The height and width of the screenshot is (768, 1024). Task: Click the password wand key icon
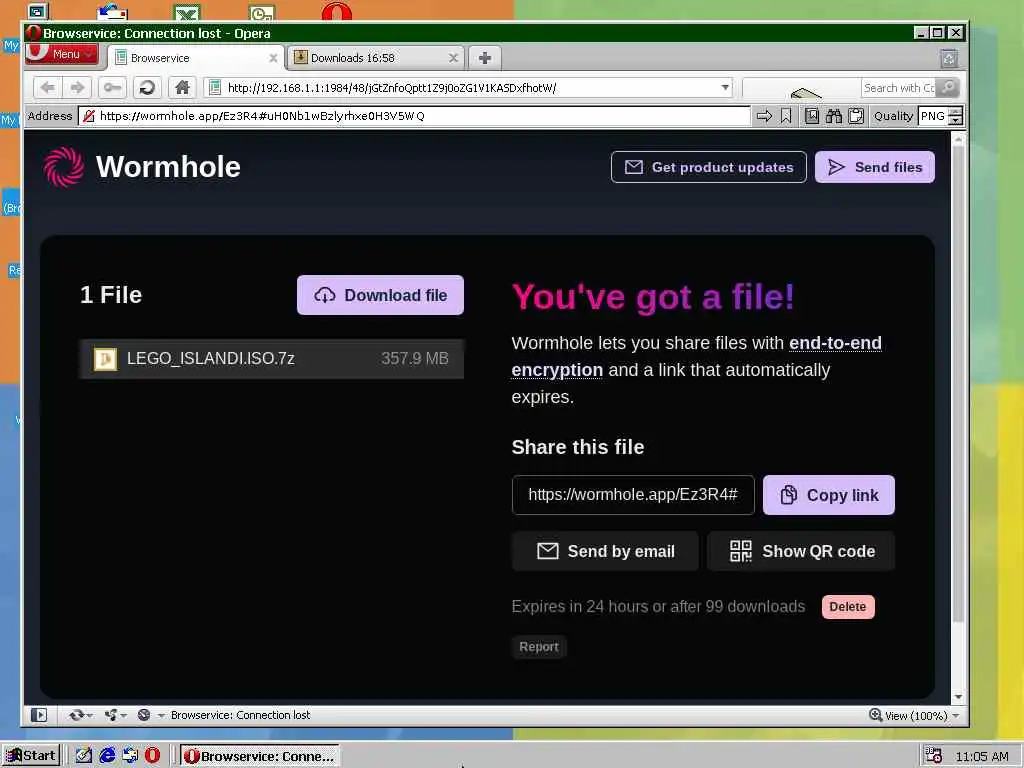112,88
